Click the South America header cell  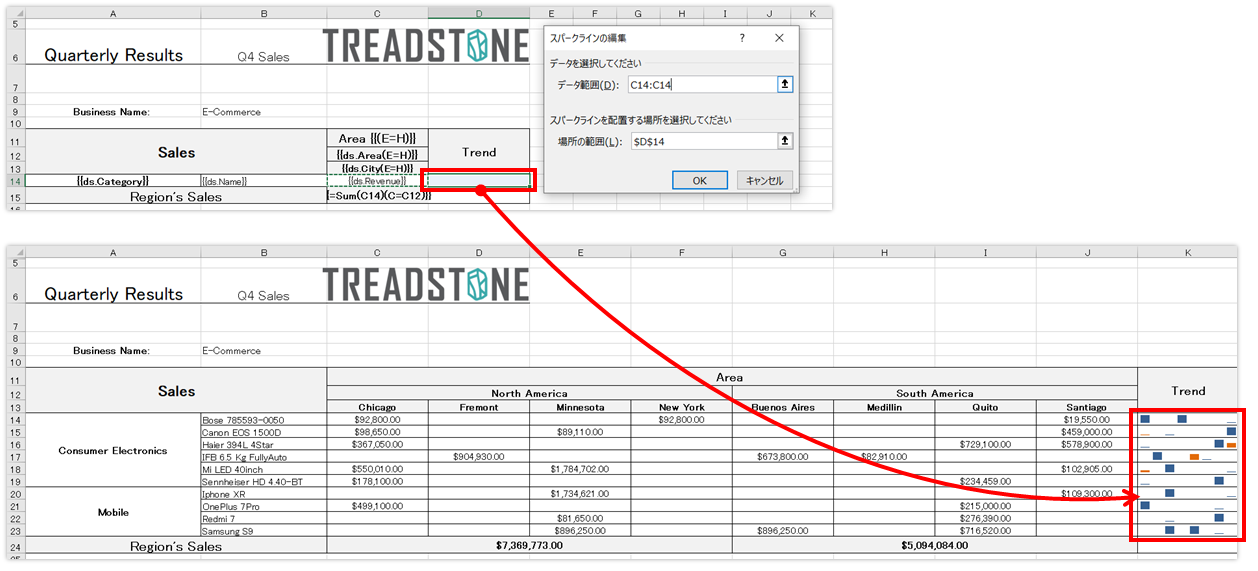click(935, 393)
